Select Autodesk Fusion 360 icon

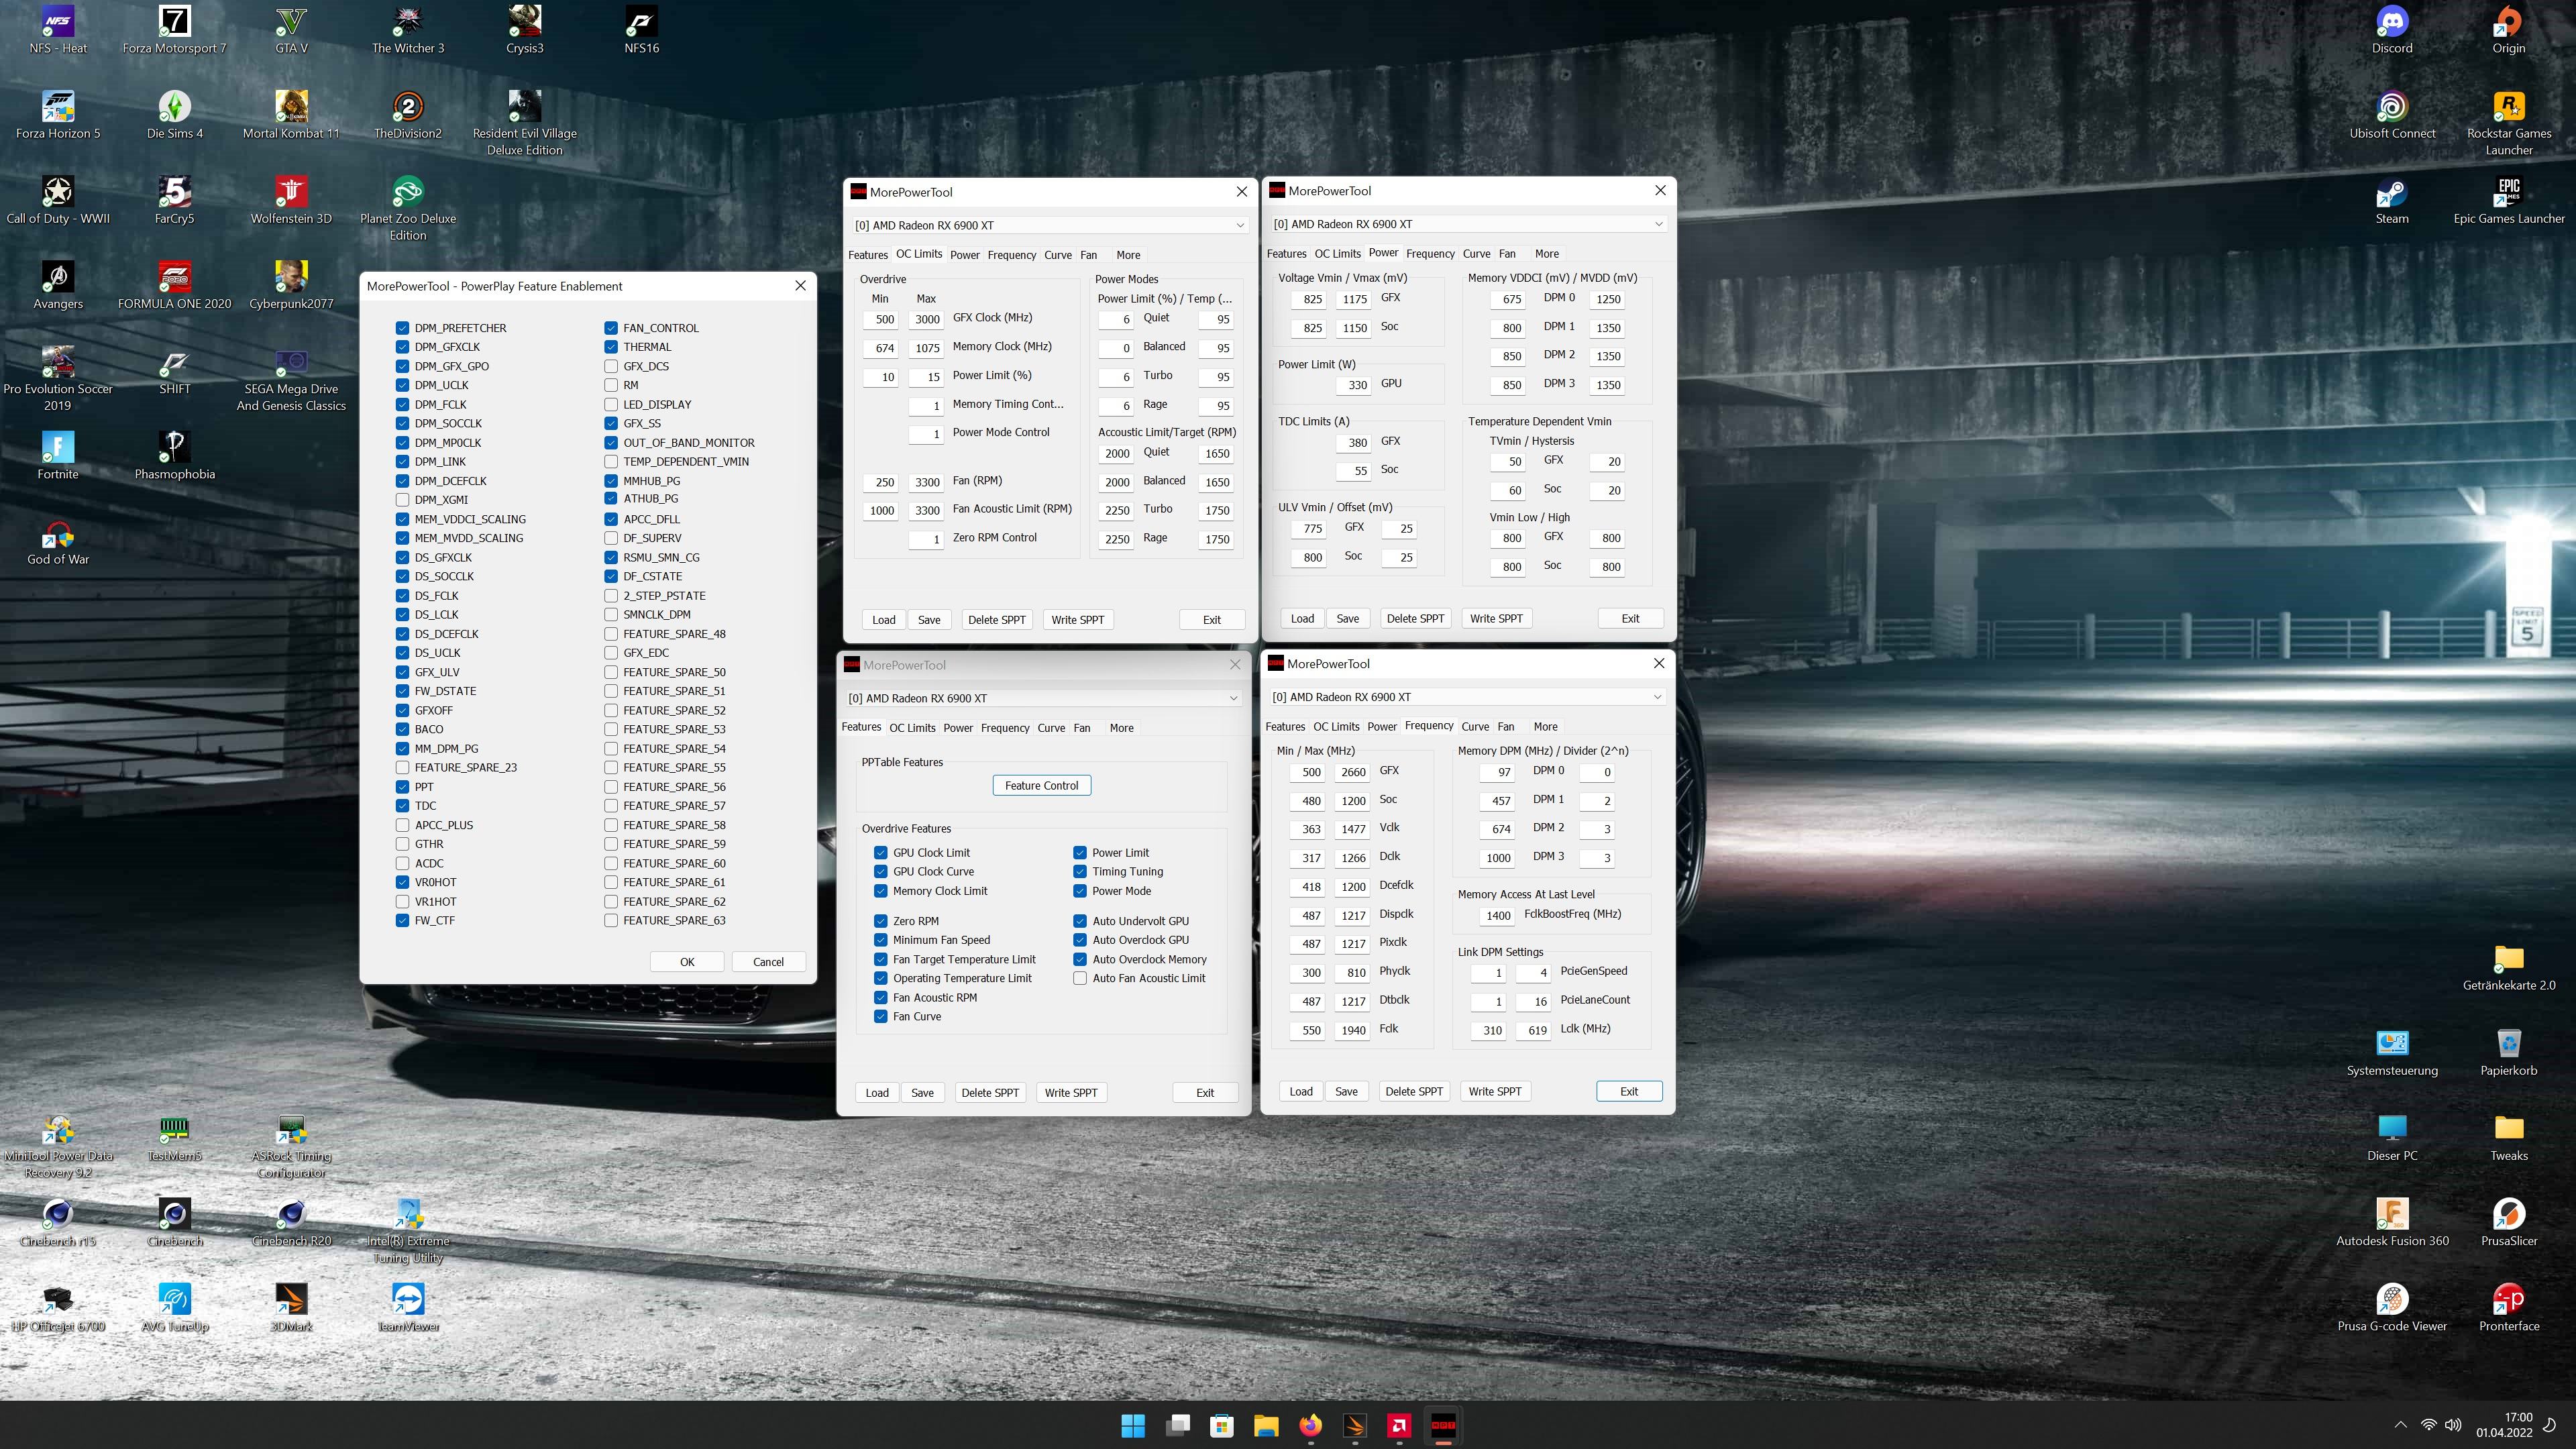[2391, 1223]
